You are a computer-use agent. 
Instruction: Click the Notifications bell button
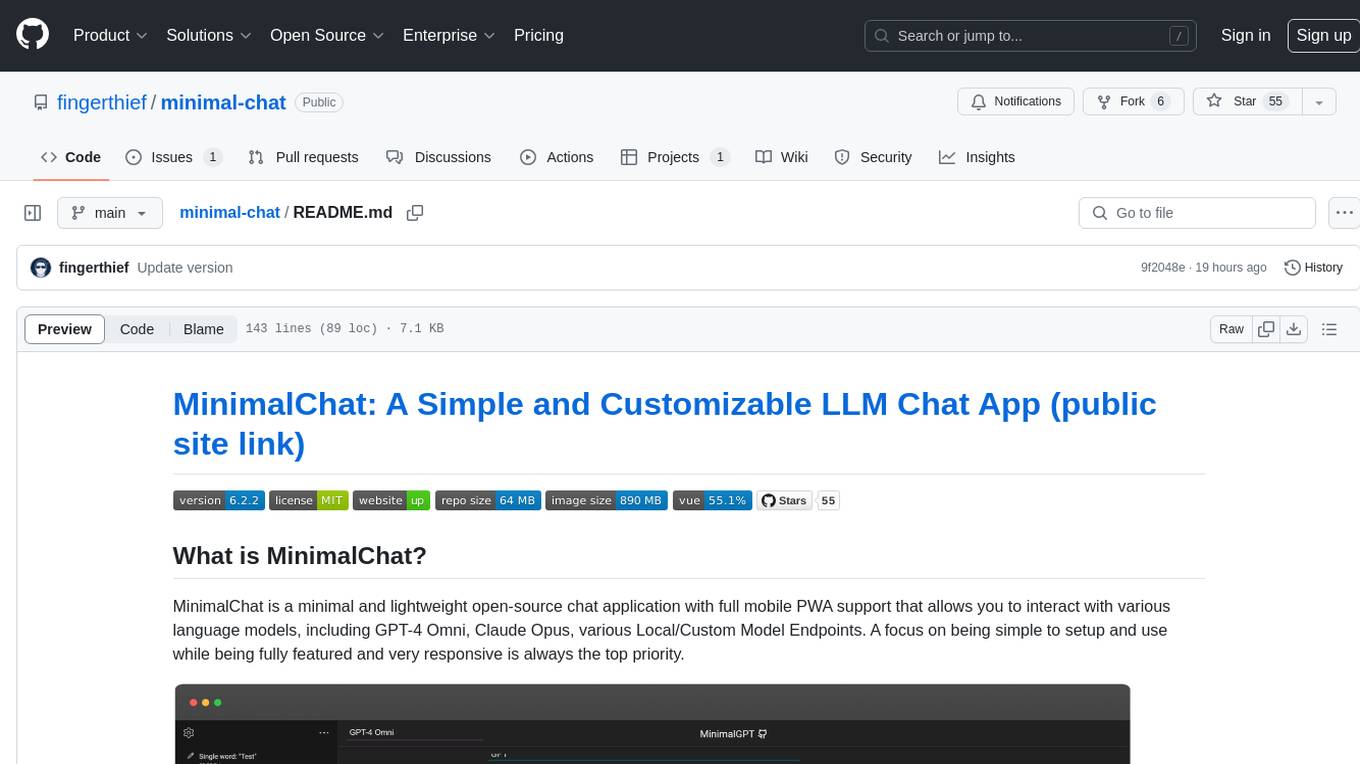point(1016,102)
